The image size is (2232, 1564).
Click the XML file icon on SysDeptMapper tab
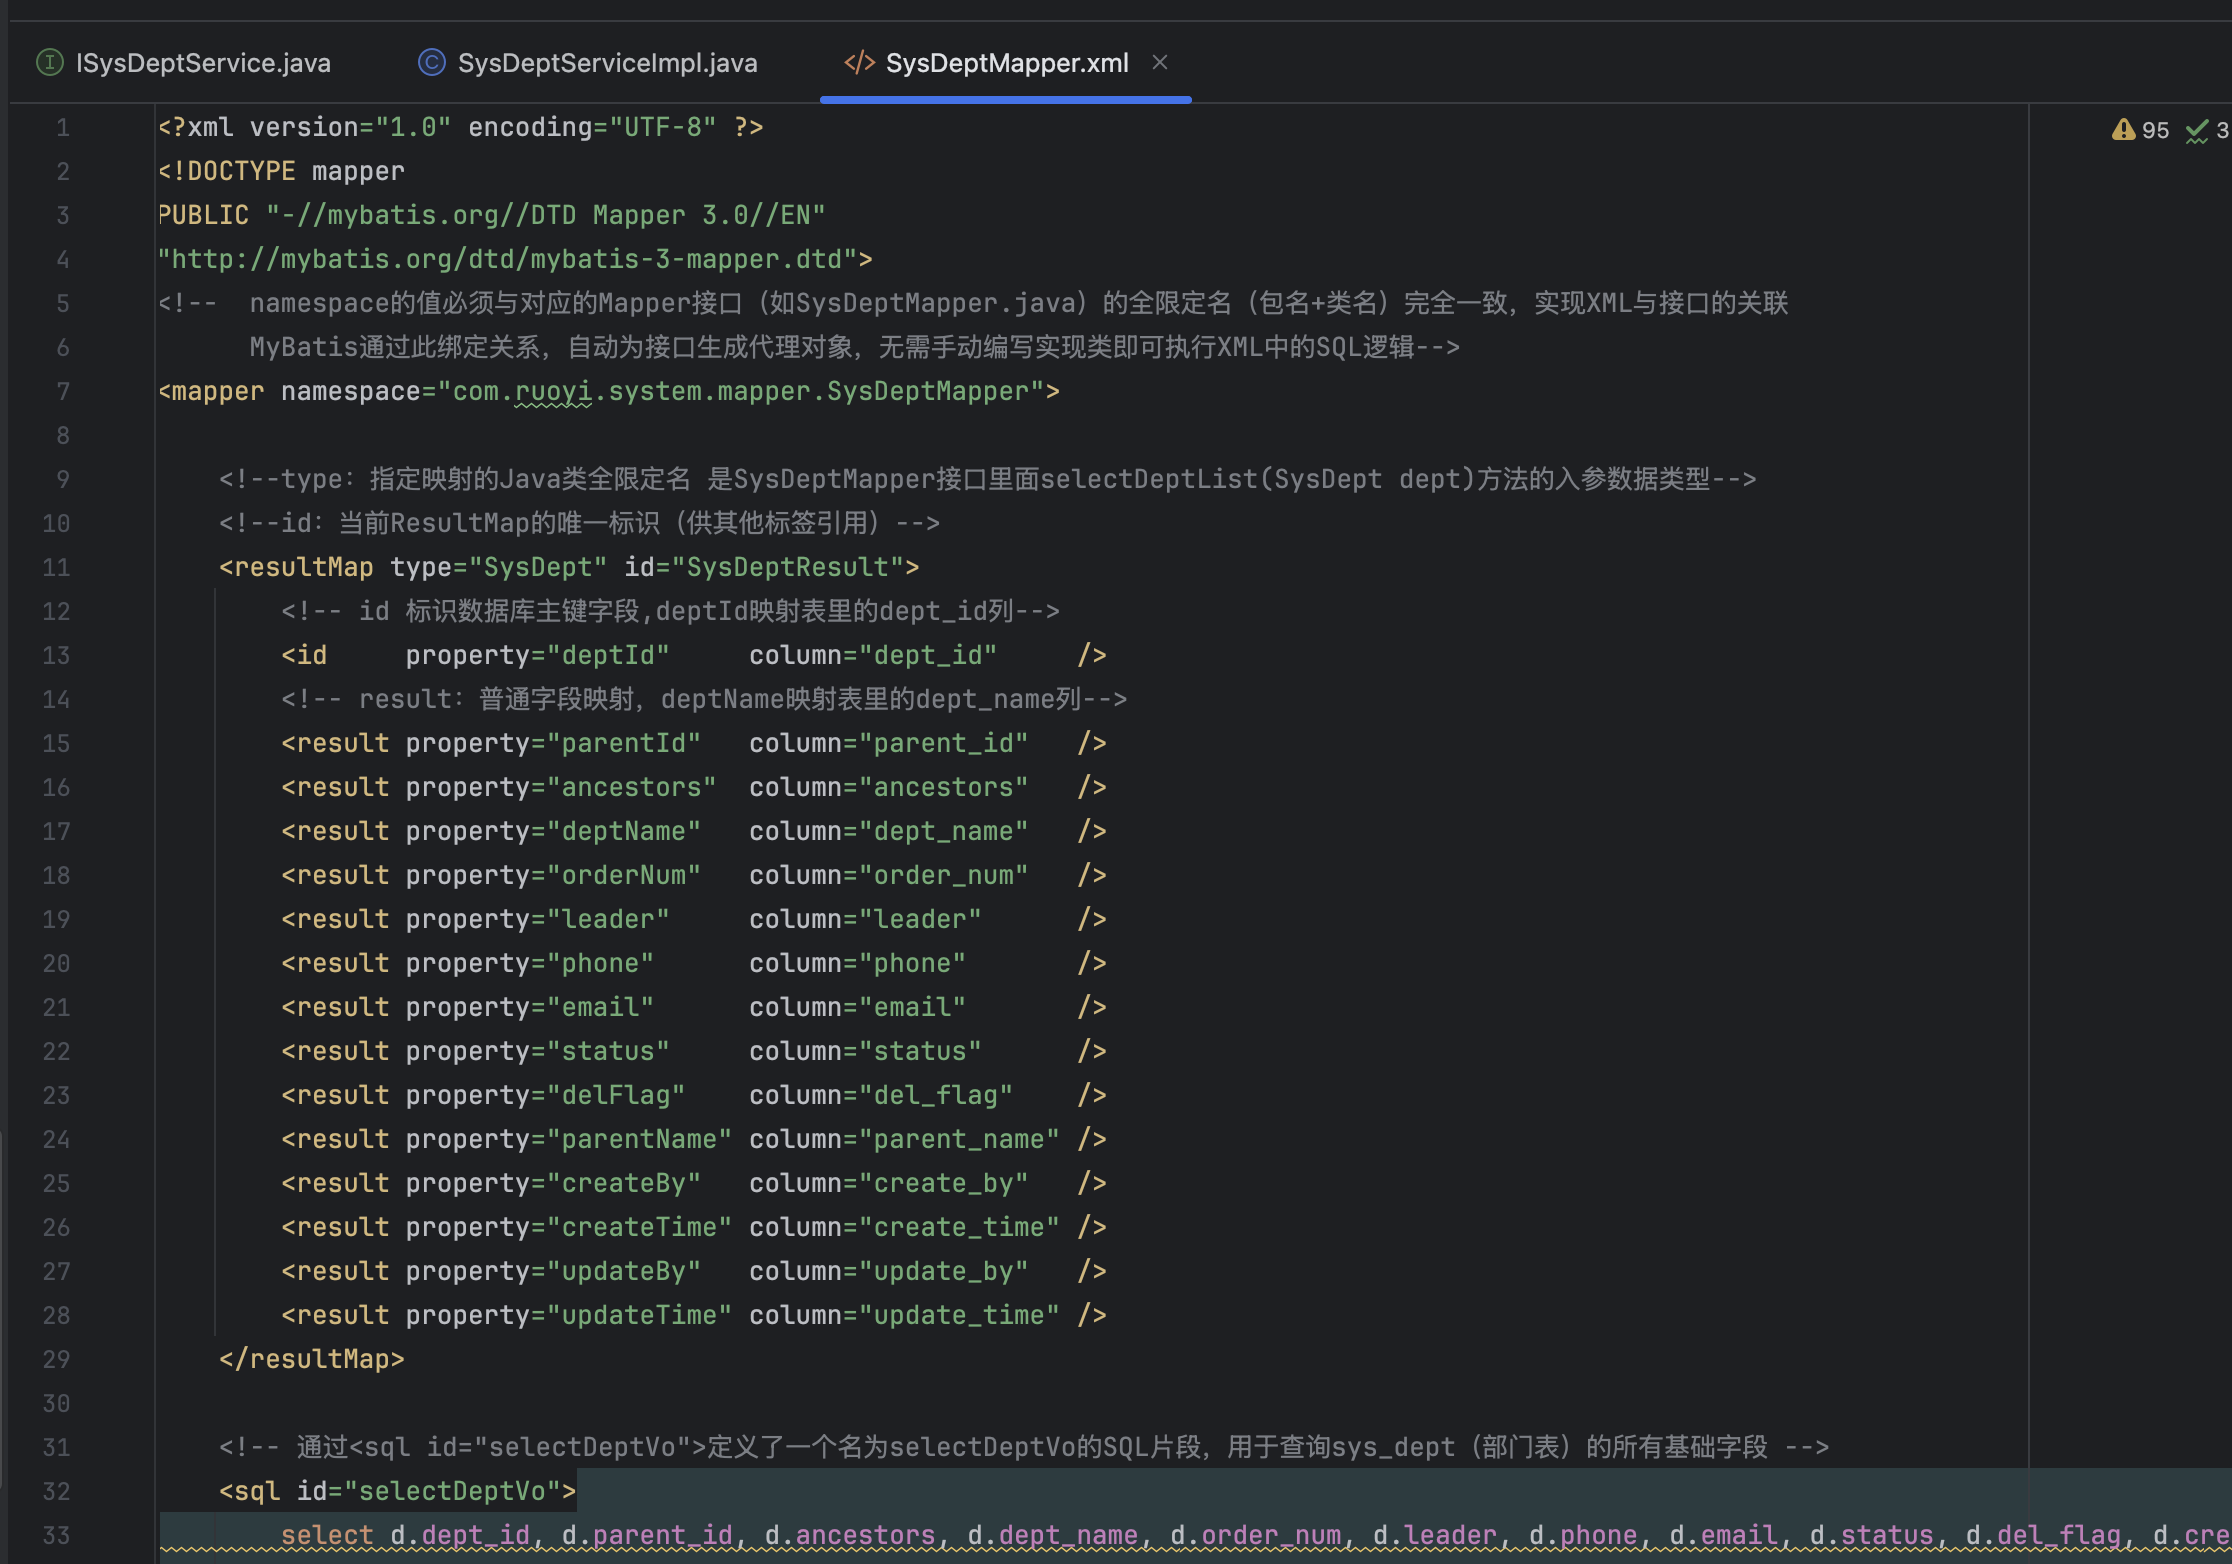pos(859,63)
